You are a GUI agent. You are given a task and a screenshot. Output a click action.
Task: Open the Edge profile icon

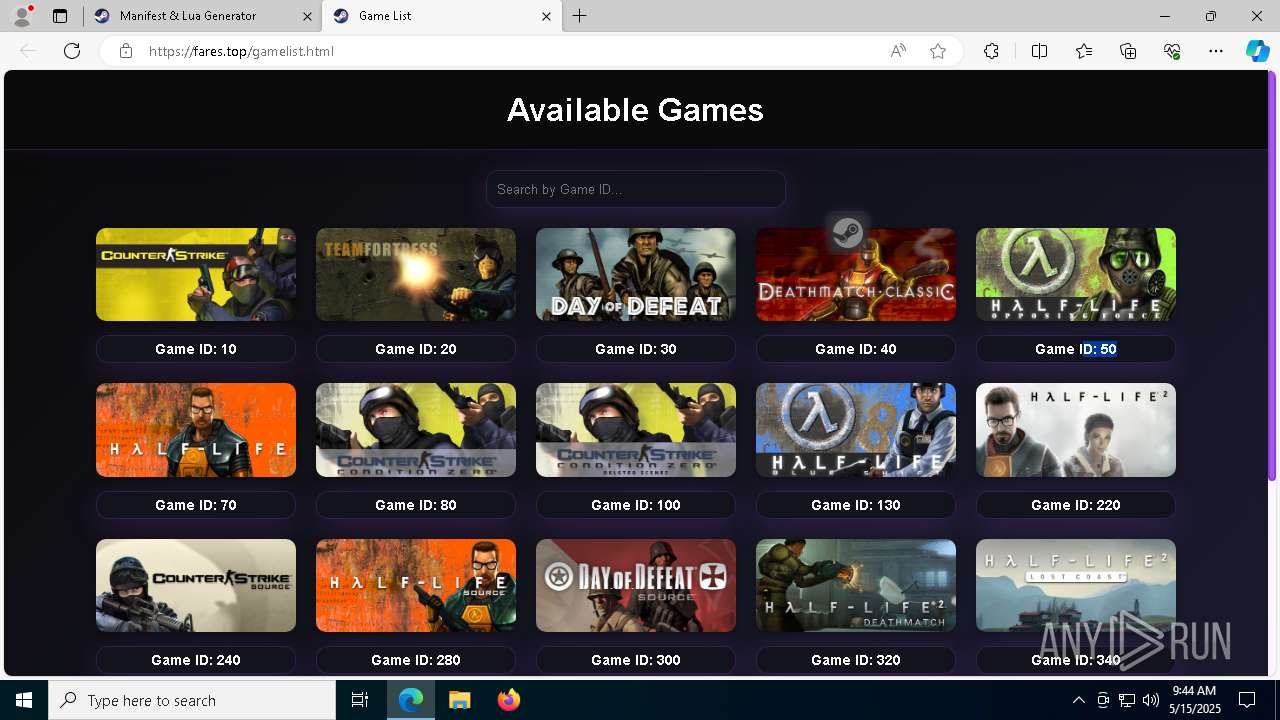(22, 16)
